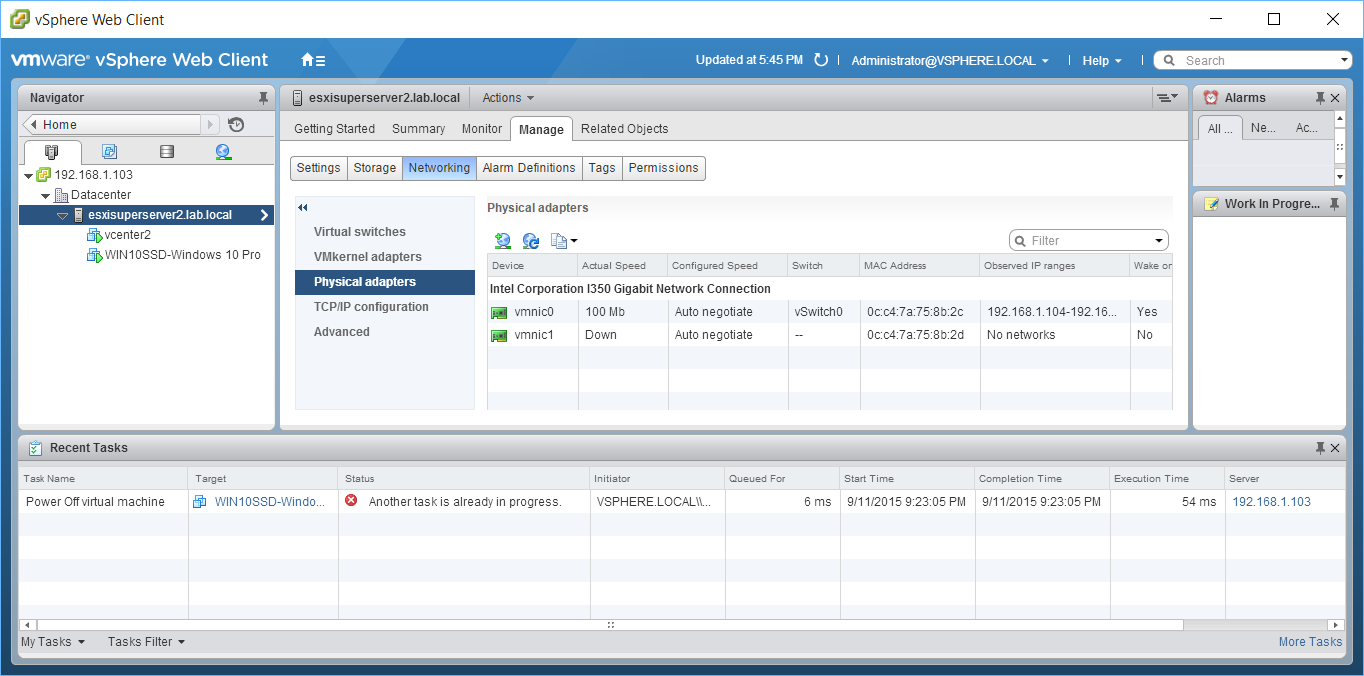Viewport: 1364px width, 676px height.
Task: Open the navigation history clock icon
Action: [x=236, y=125]
